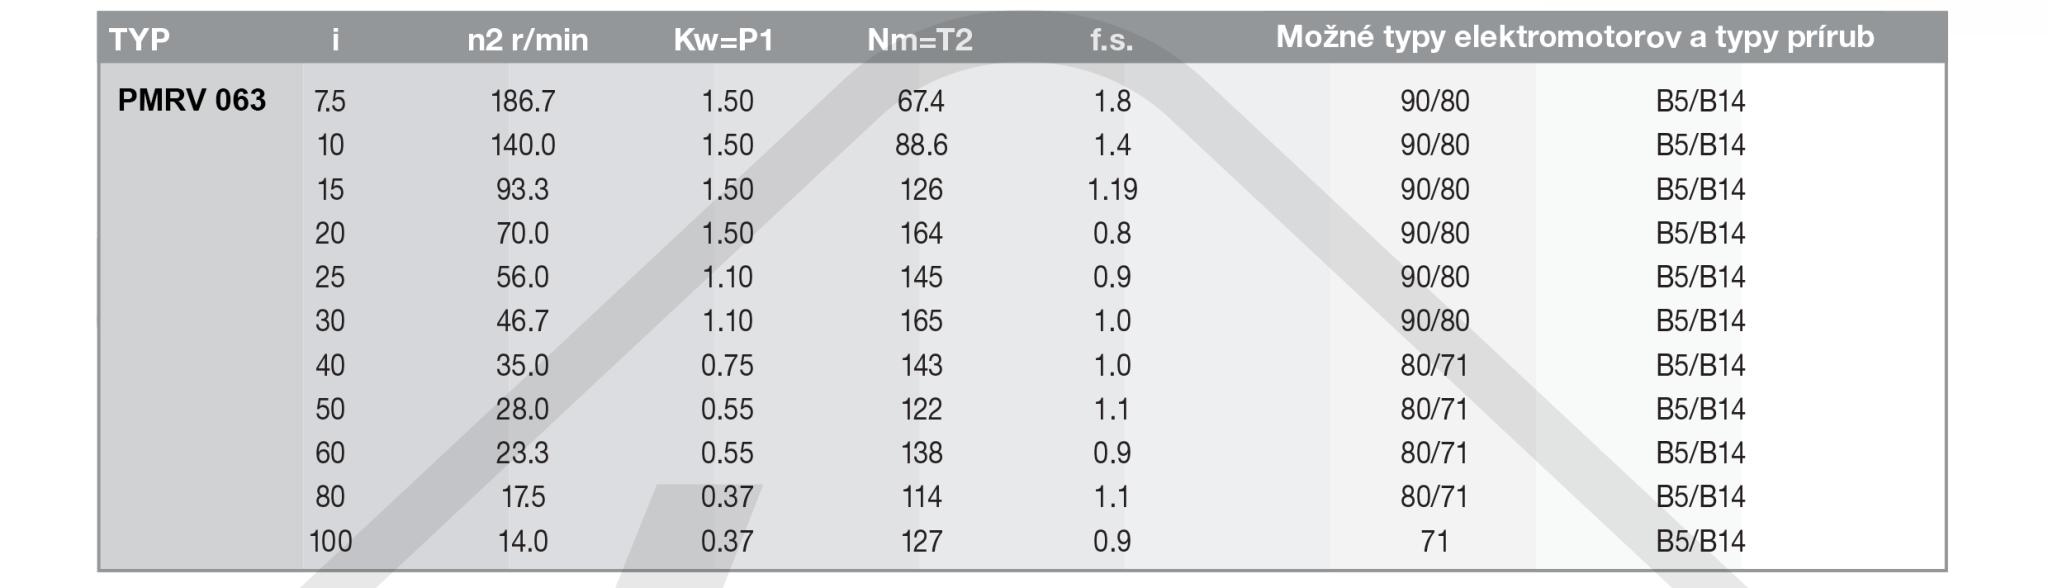Screen dimensions: 2048x588
Task: Select B5/B14 flange in first row
Action: [x=1700, y=101]
